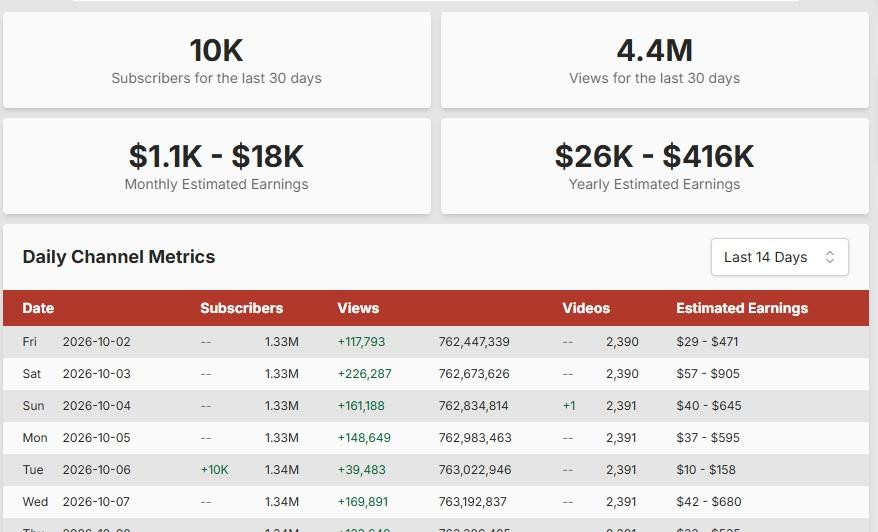Click the dropdown chevron arrows icon
The height and width of the screenshot is (532, 878).
830,257
